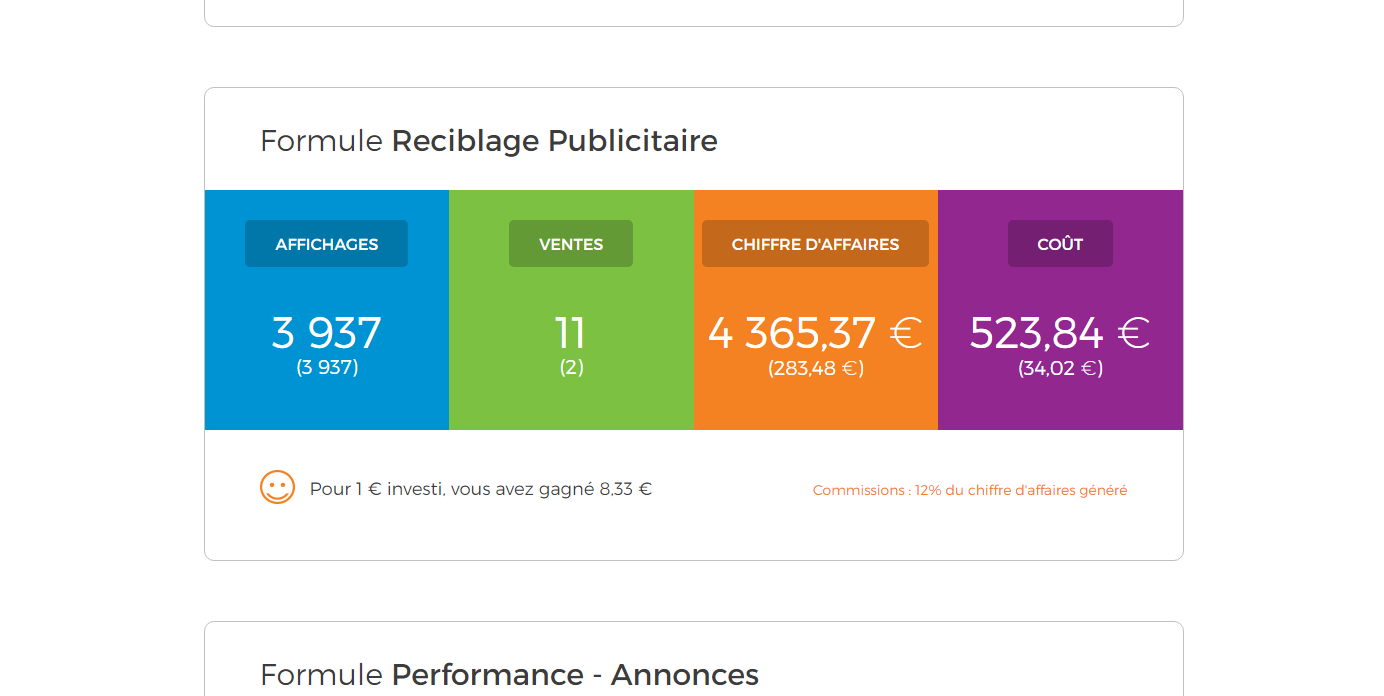Click the (3 937) value in parentheses
The width and height of the screenshot is (1384, 696).
[327, 368]
